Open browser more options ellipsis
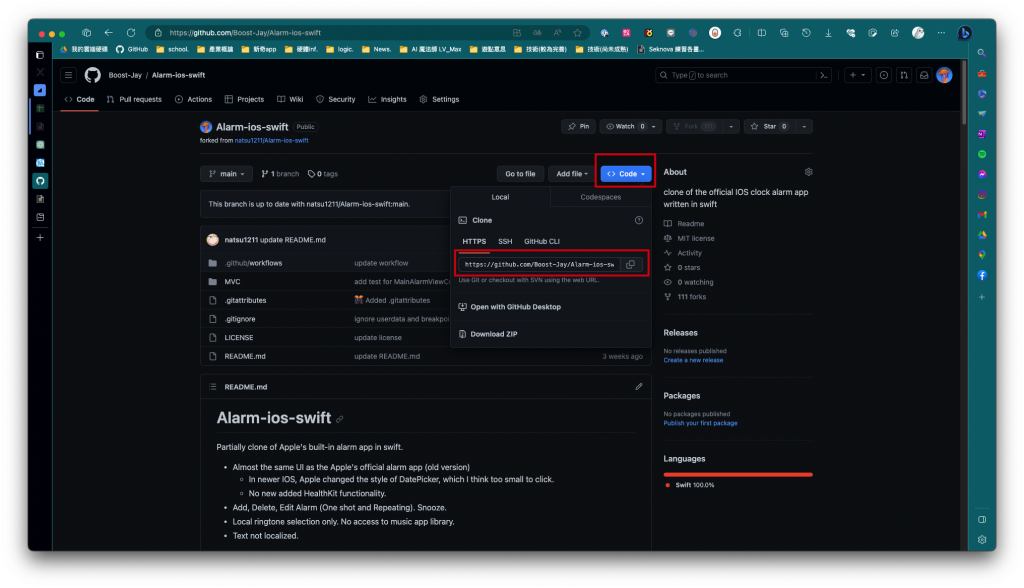This screenshot has width=1024, height=588. [x=941, y=33]
